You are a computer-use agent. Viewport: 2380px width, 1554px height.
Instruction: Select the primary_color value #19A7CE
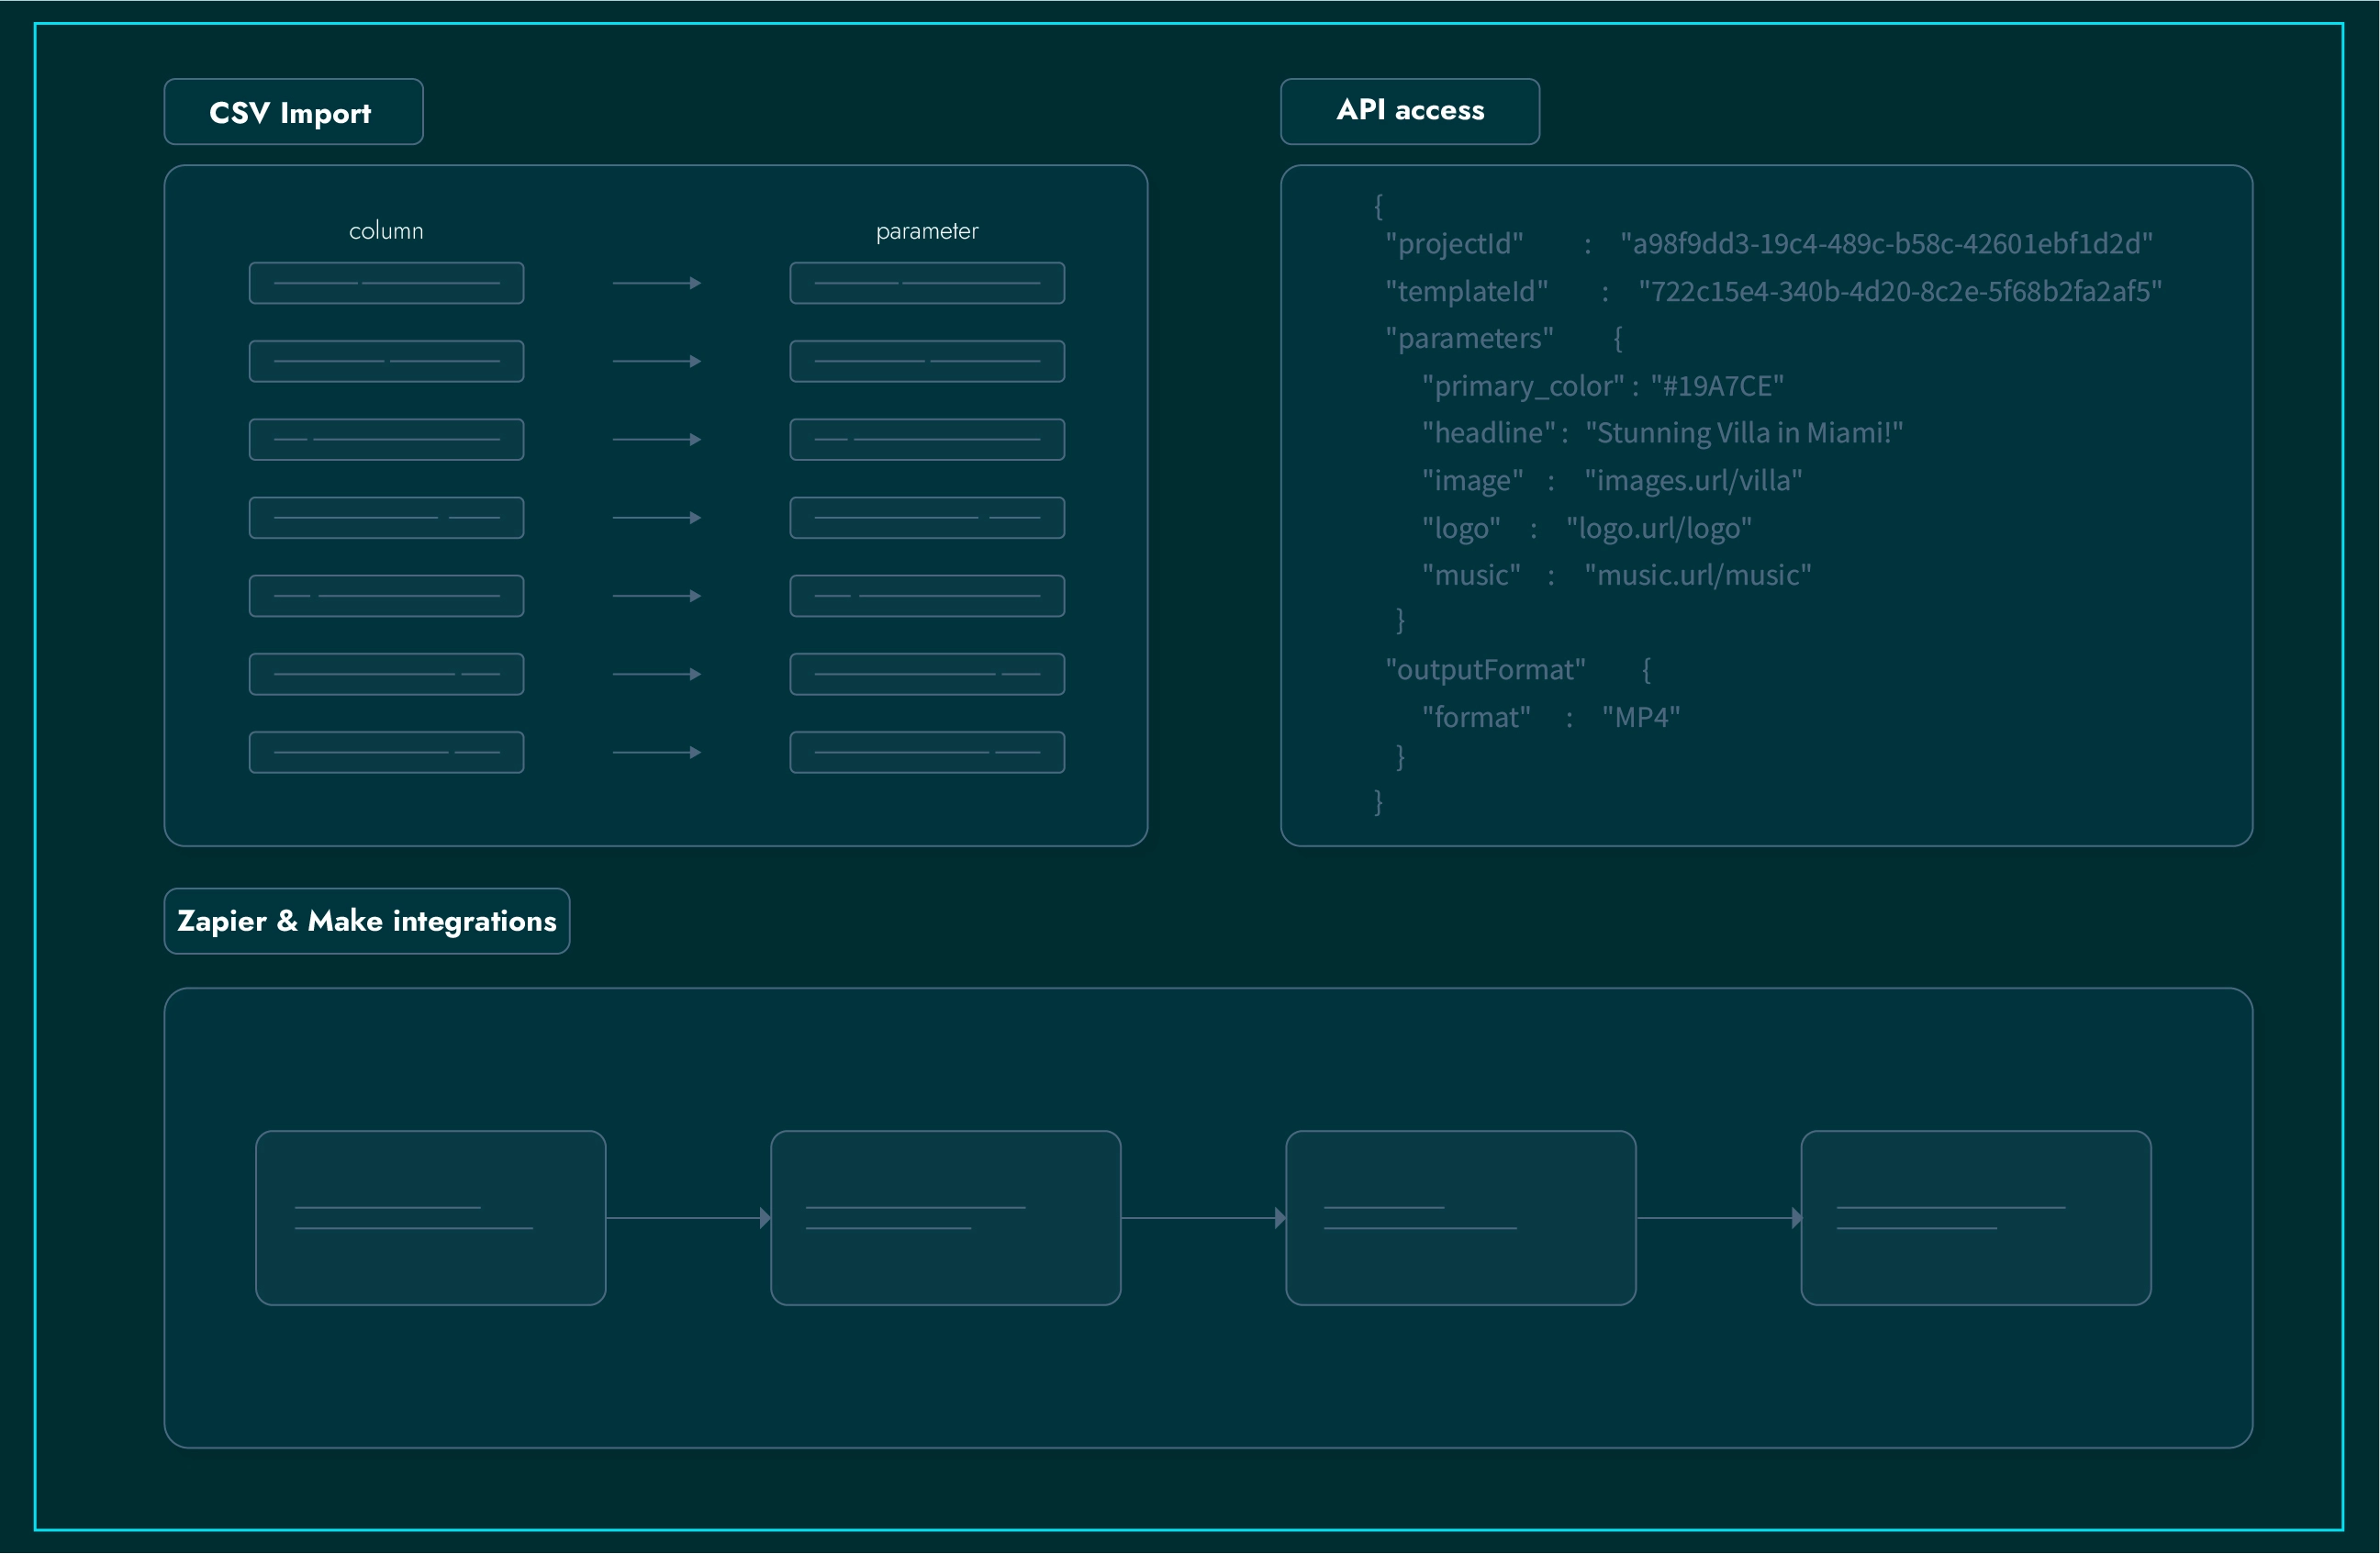click(1715, 385)
